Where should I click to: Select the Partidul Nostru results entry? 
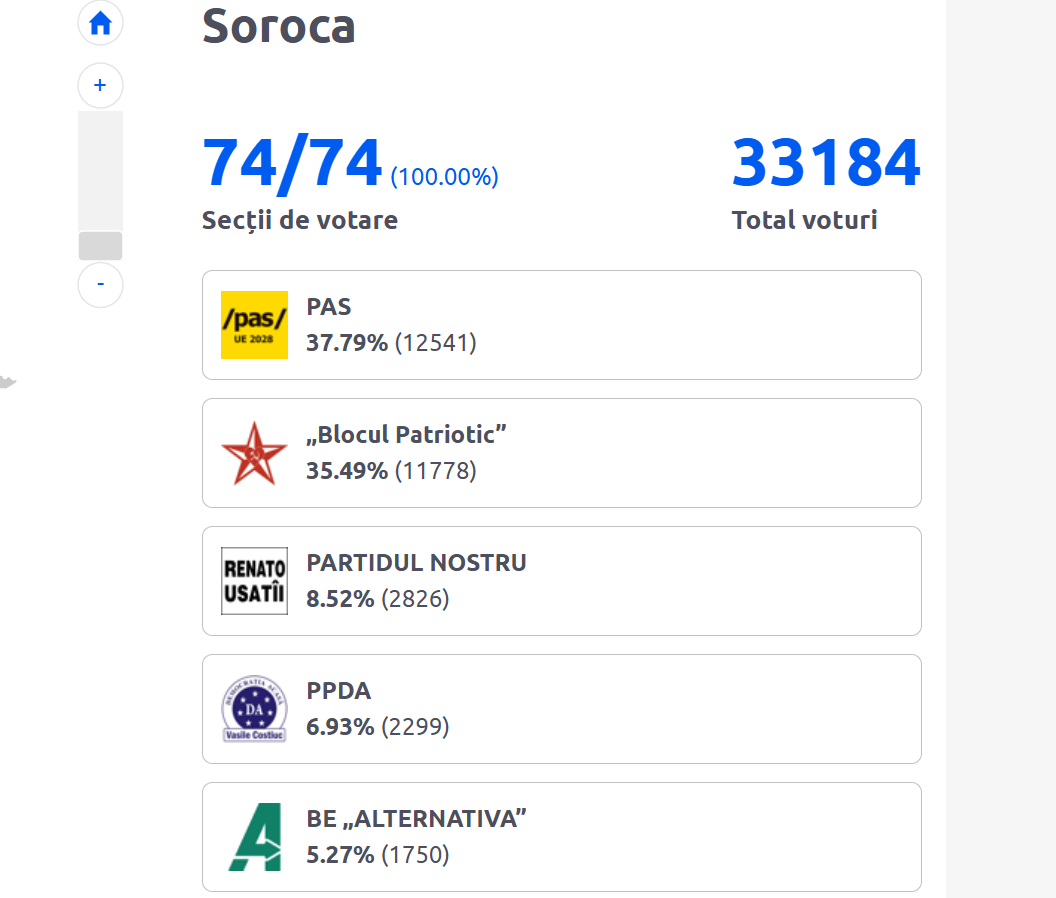561,580
